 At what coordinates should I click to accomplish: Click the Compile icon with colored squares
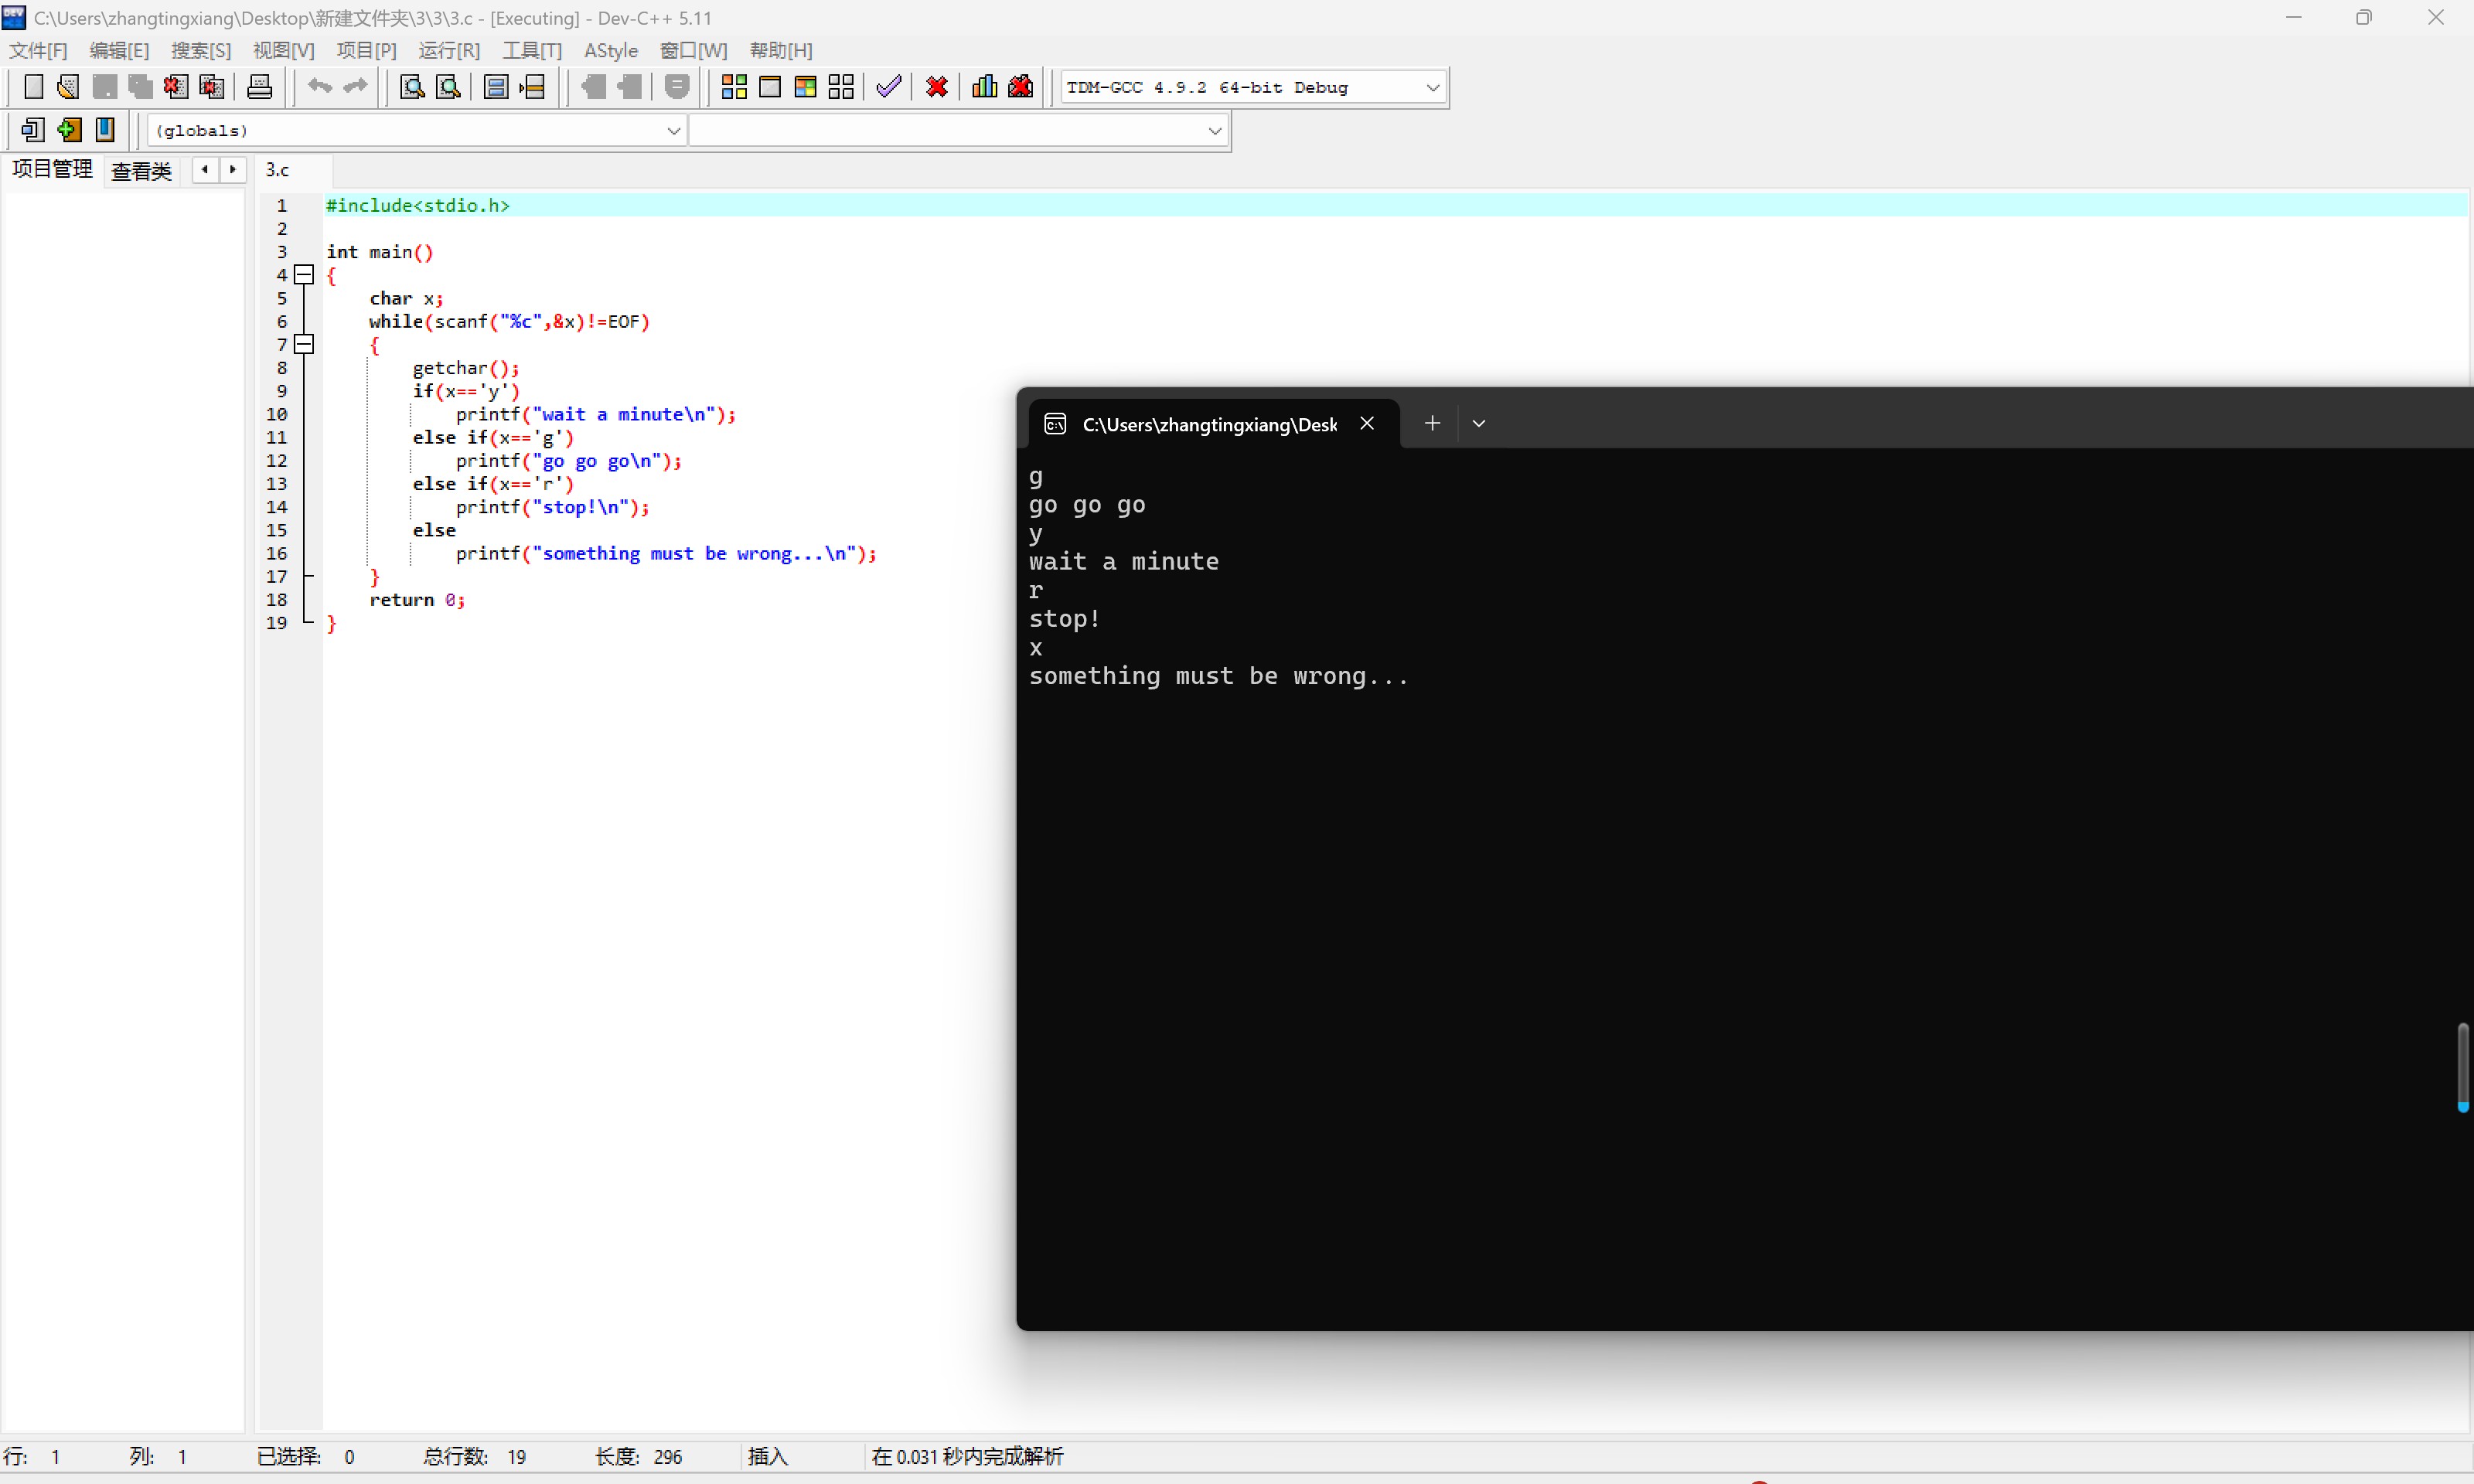click(734, 87)
